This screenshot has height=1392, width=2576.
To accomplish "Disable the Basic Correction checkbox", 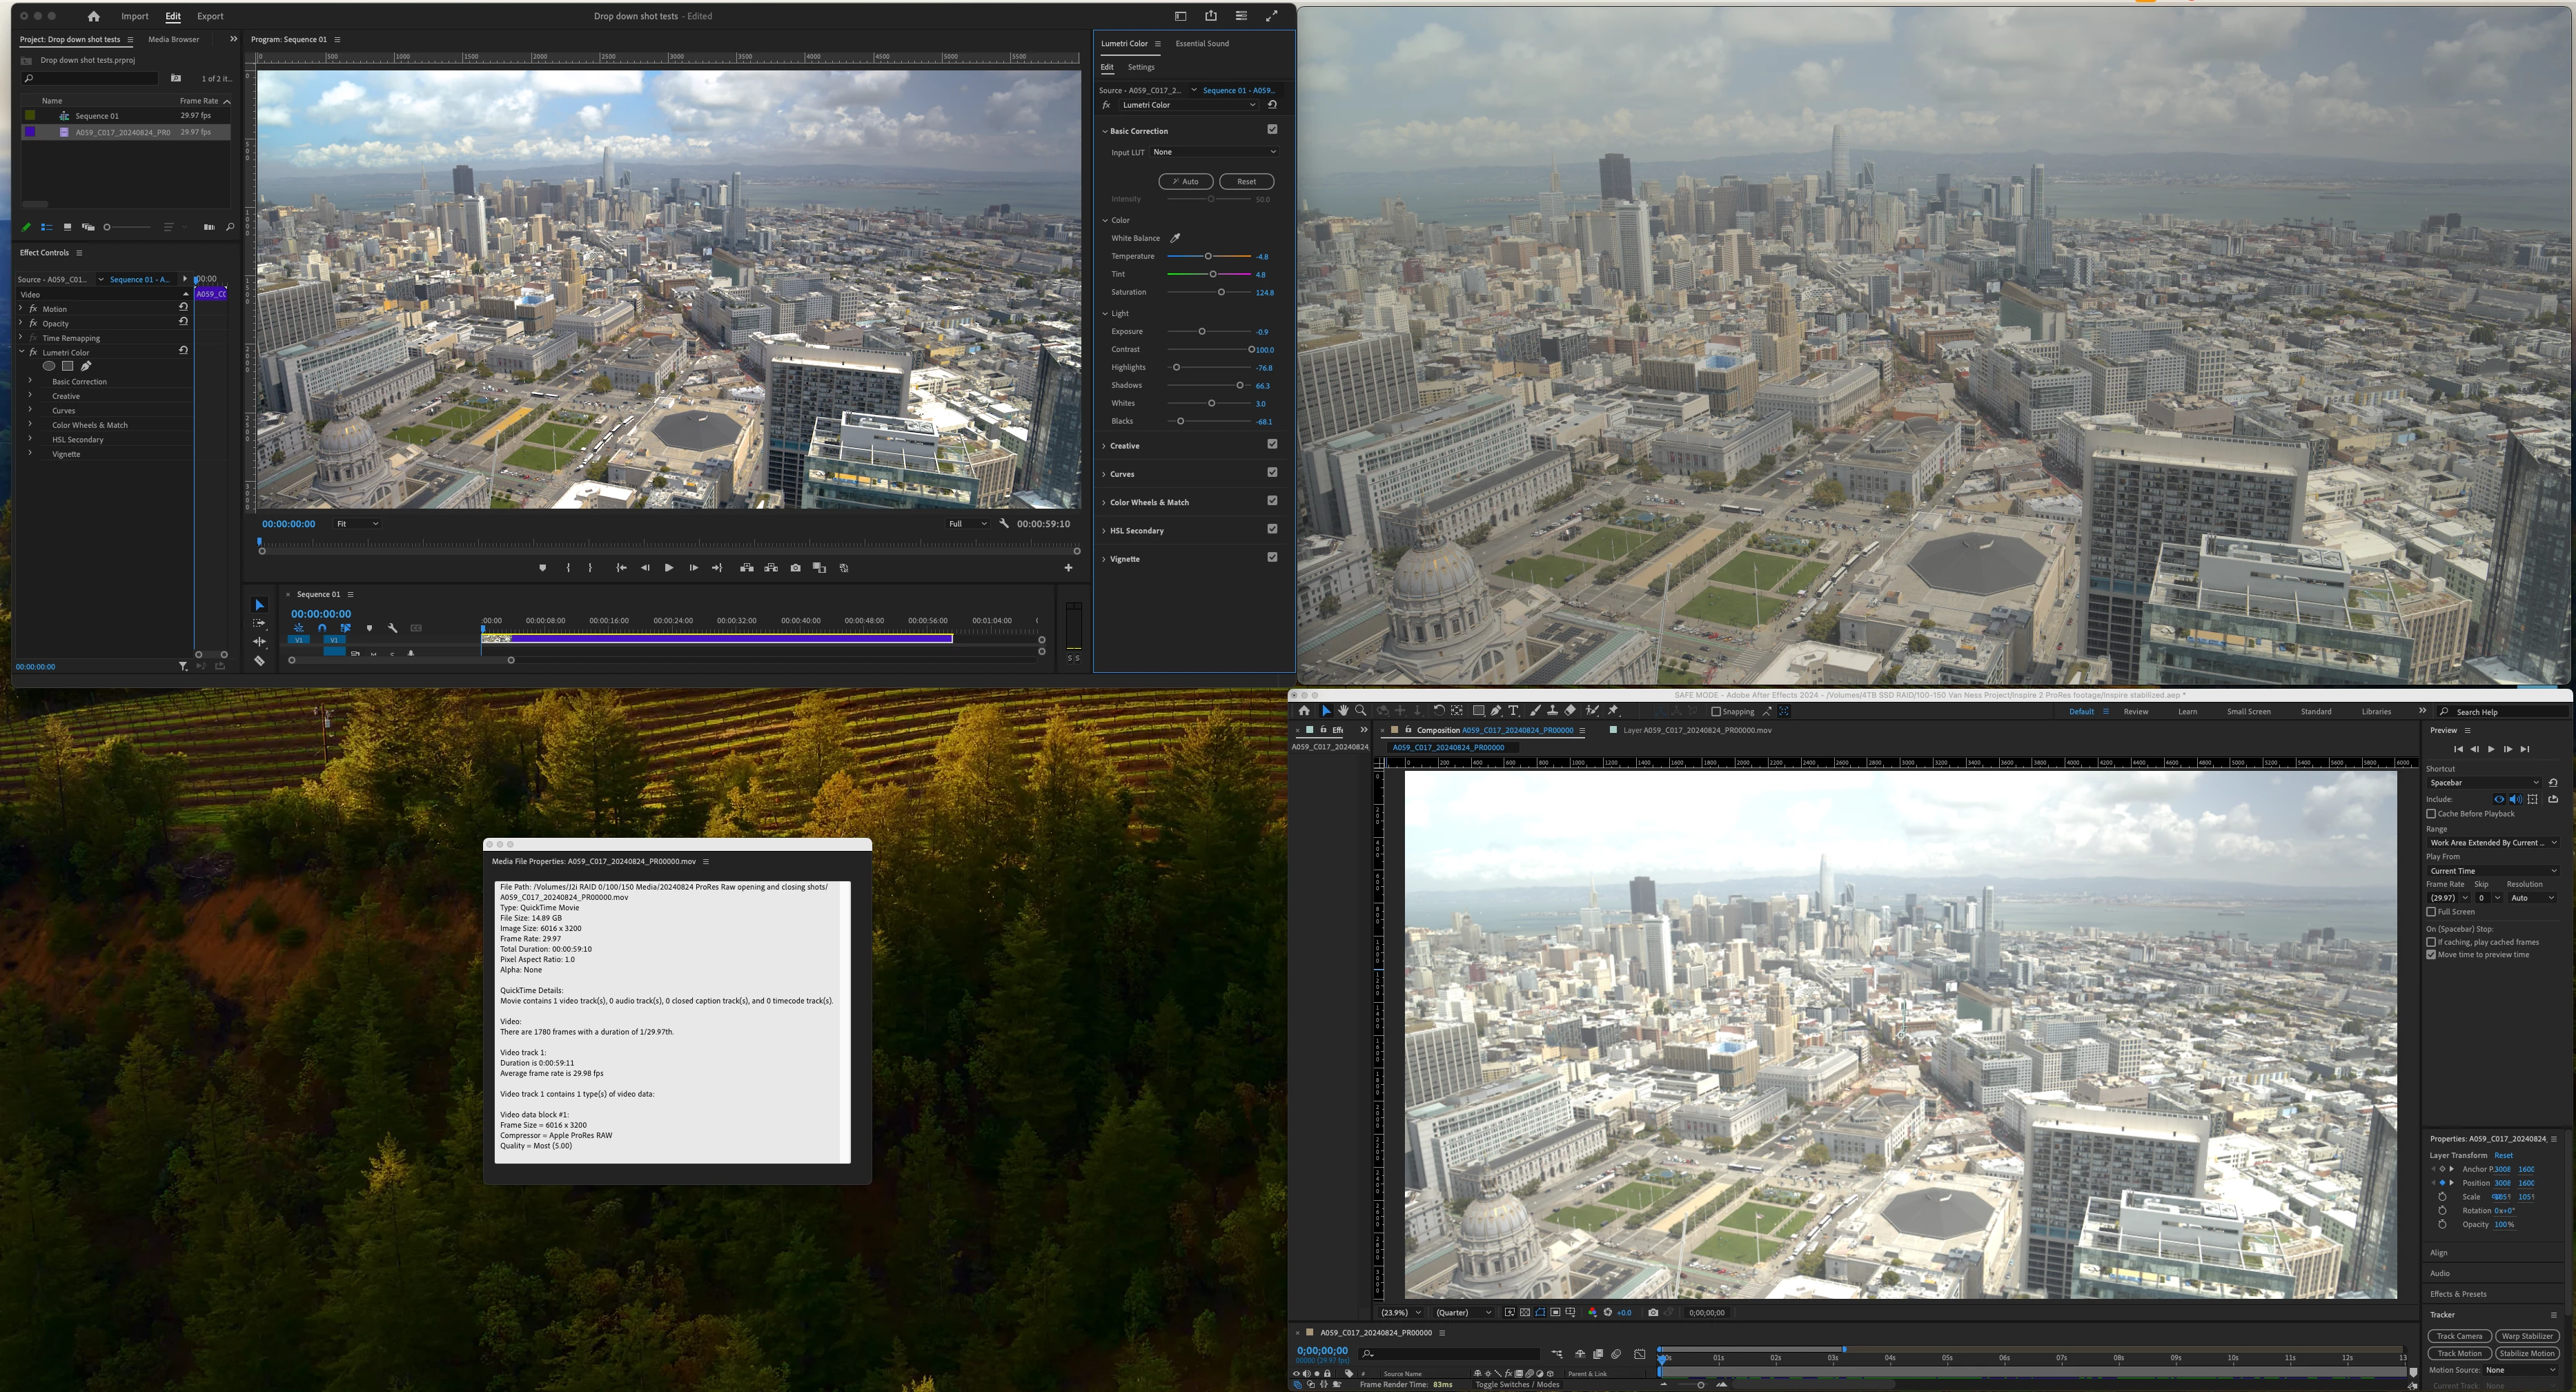I will click(x=1272, y=130).
